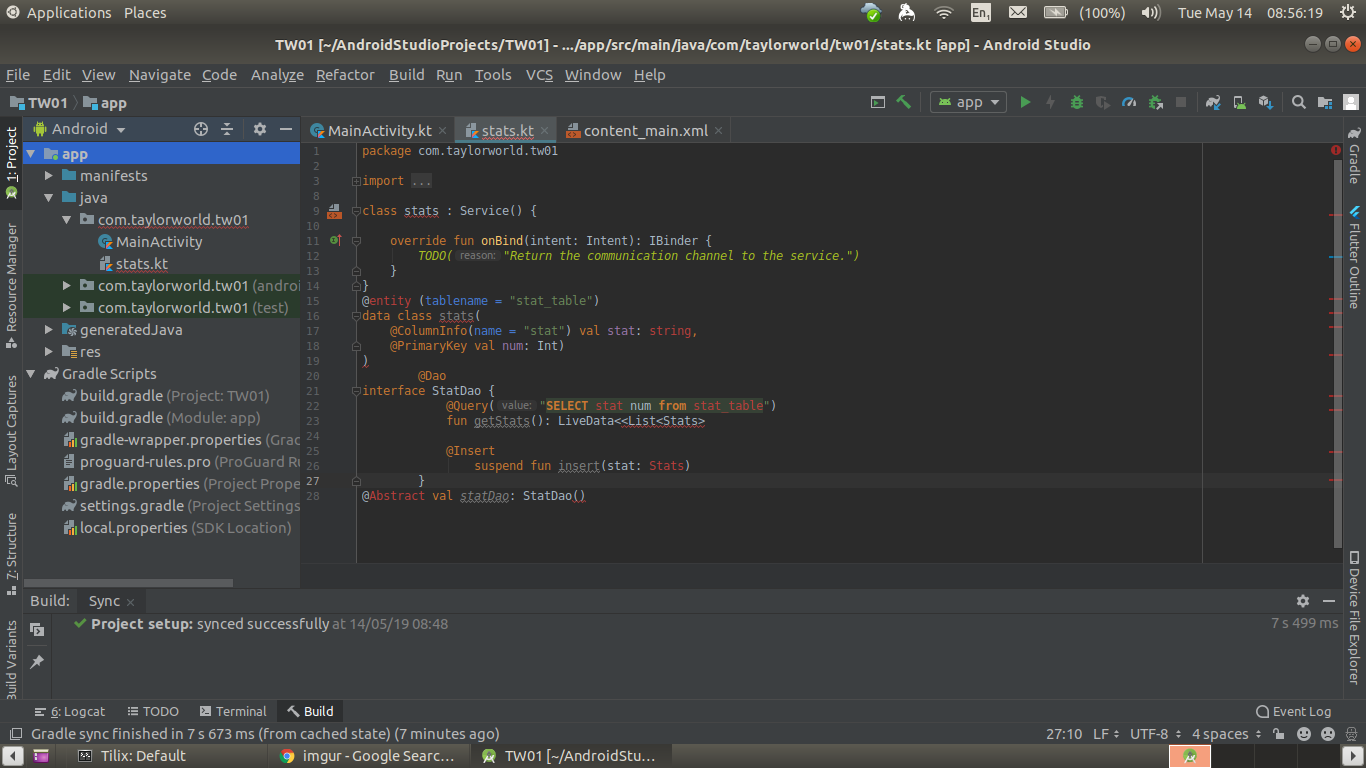Sync project with Gradle files icon
This screenshot has width=1366, height=768.
1213,102
